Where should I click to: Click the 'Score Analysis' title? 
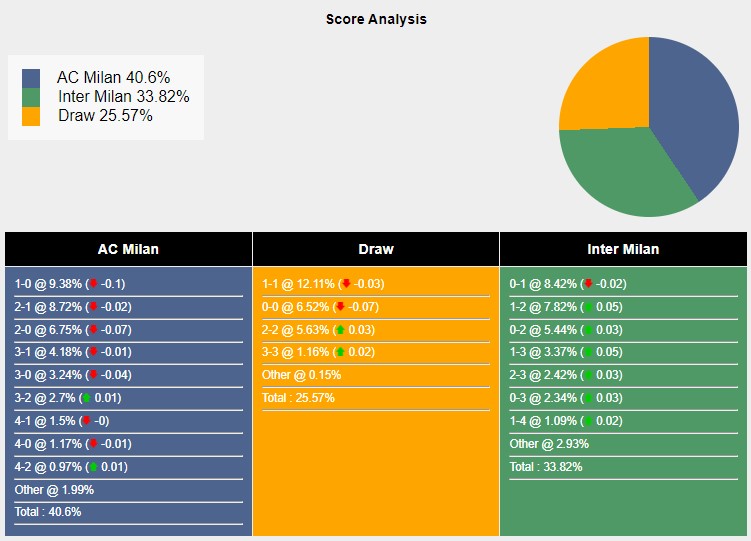(376, 19)
